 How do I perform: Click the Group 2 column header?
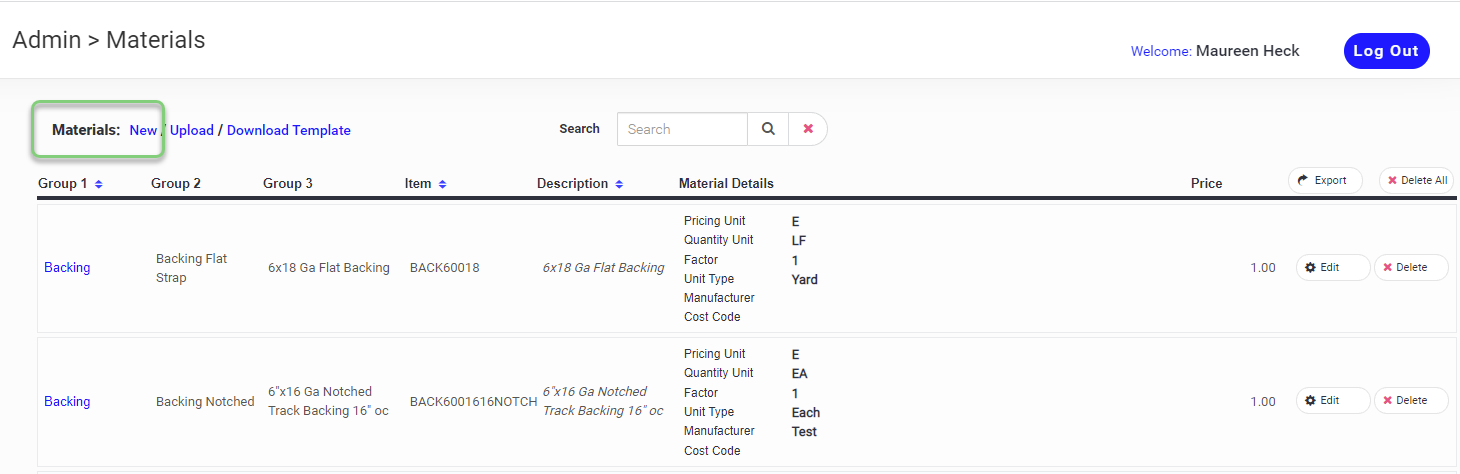tap(176, 184)
